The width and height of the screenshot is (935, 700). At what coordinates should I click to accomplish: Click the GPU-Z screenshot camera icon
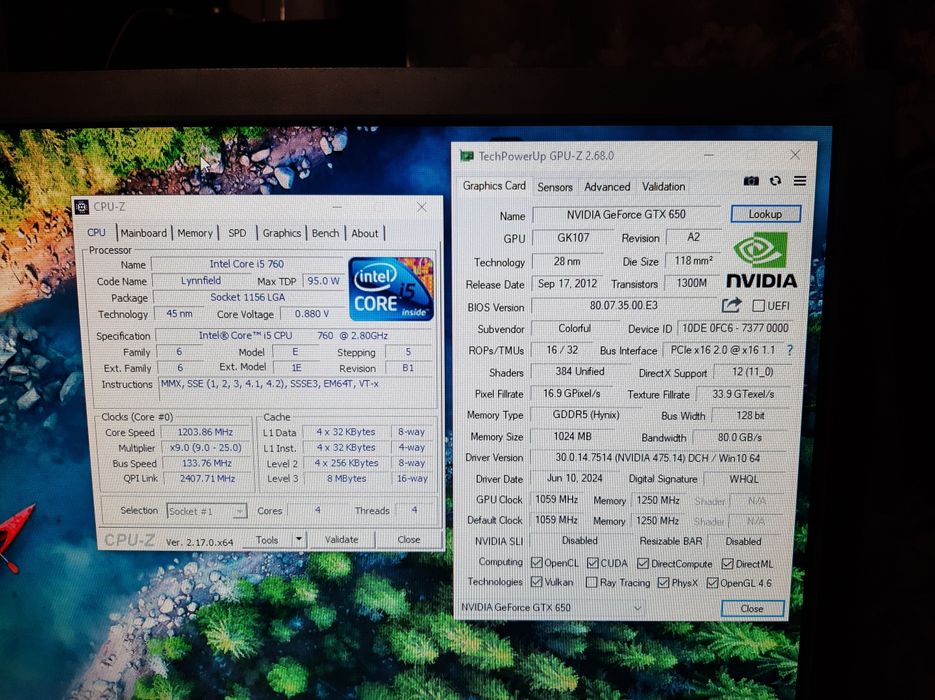[x=751, y=181]
